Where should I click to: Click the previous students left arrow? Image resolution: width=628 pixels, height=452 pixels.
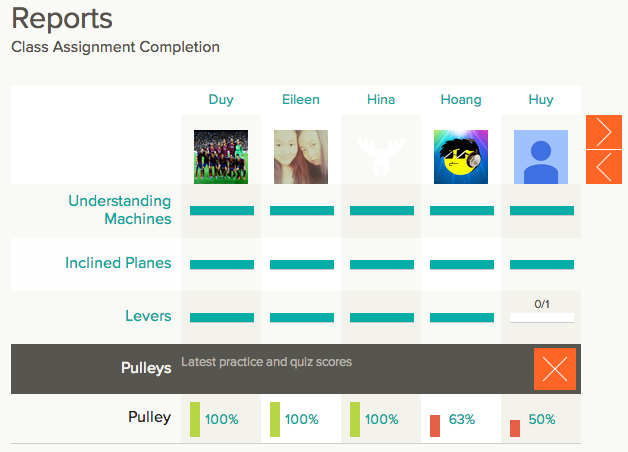tap(603, 166)
